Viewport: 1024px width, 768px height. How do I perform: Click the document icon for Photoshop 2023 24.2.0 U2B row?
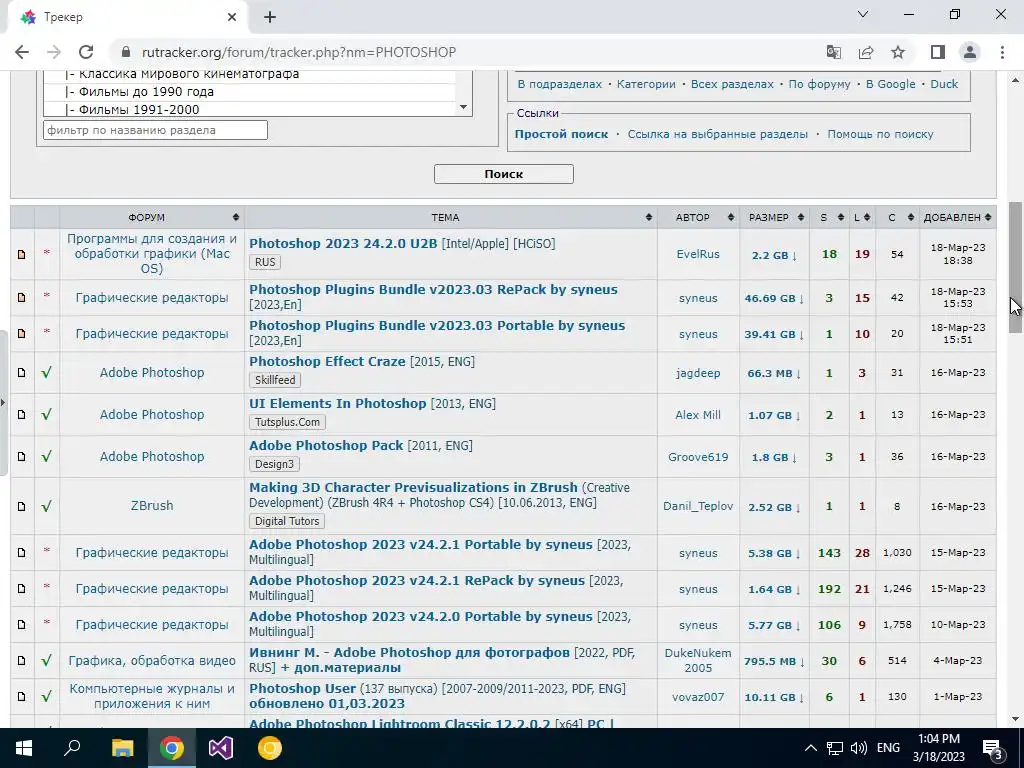pyautogui.click(x=22, y=254)
